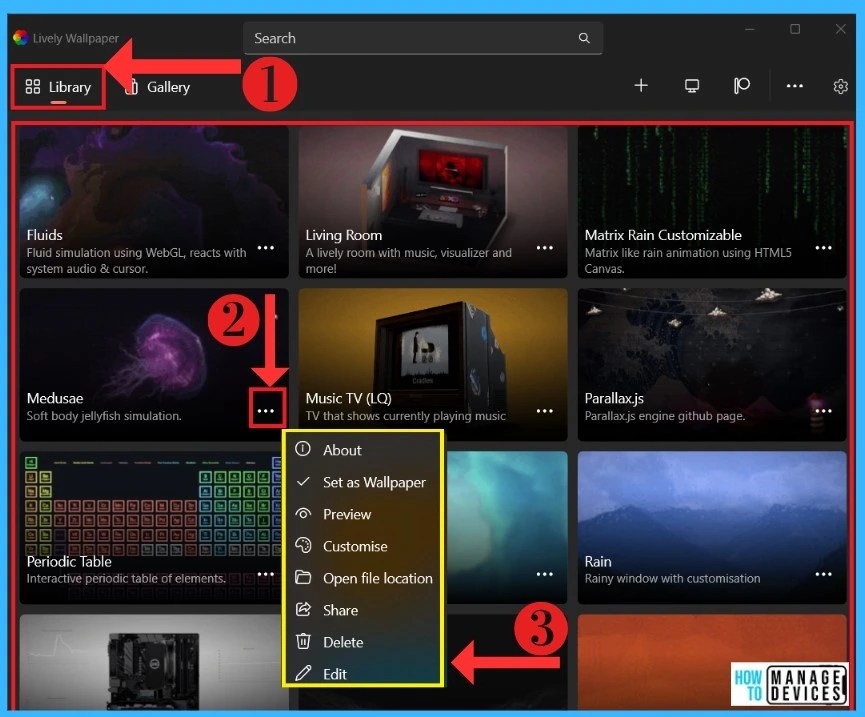
Task: Open the toolbar ellipsis more options icon
Action: pos(794,87)
